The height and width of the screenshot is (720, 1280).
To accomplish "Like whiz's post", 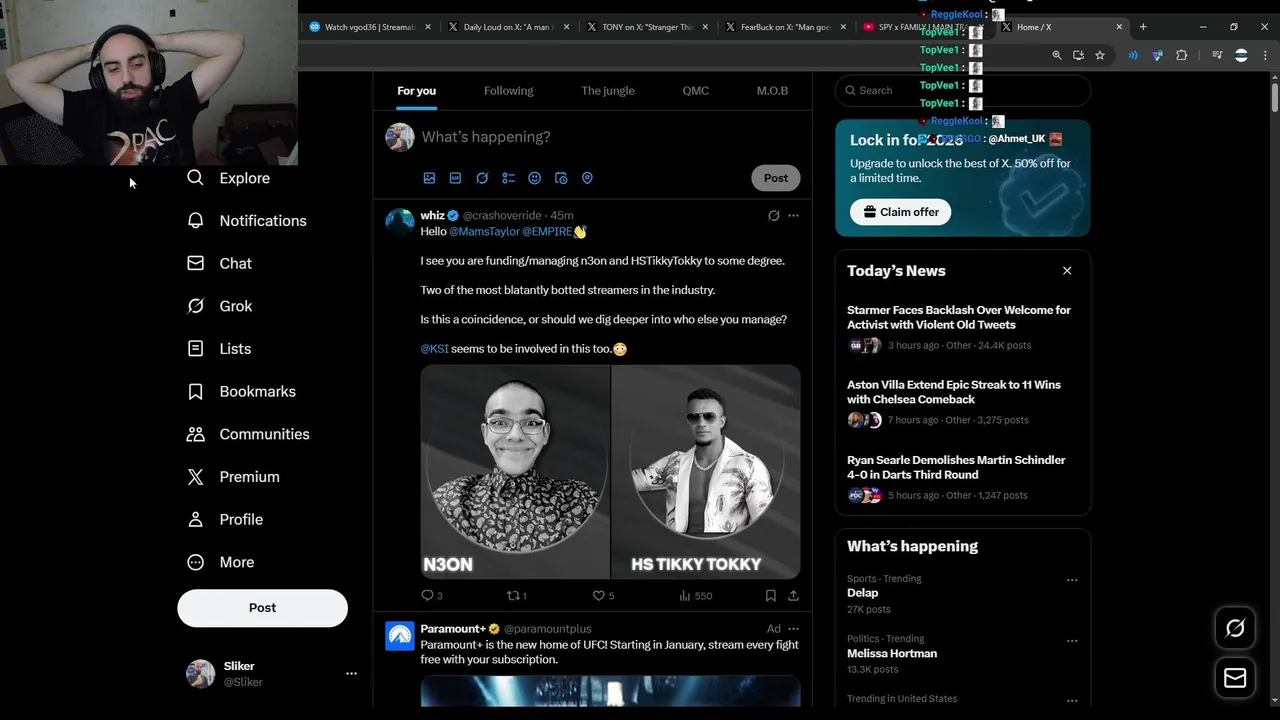I will [x=603, y=595].
